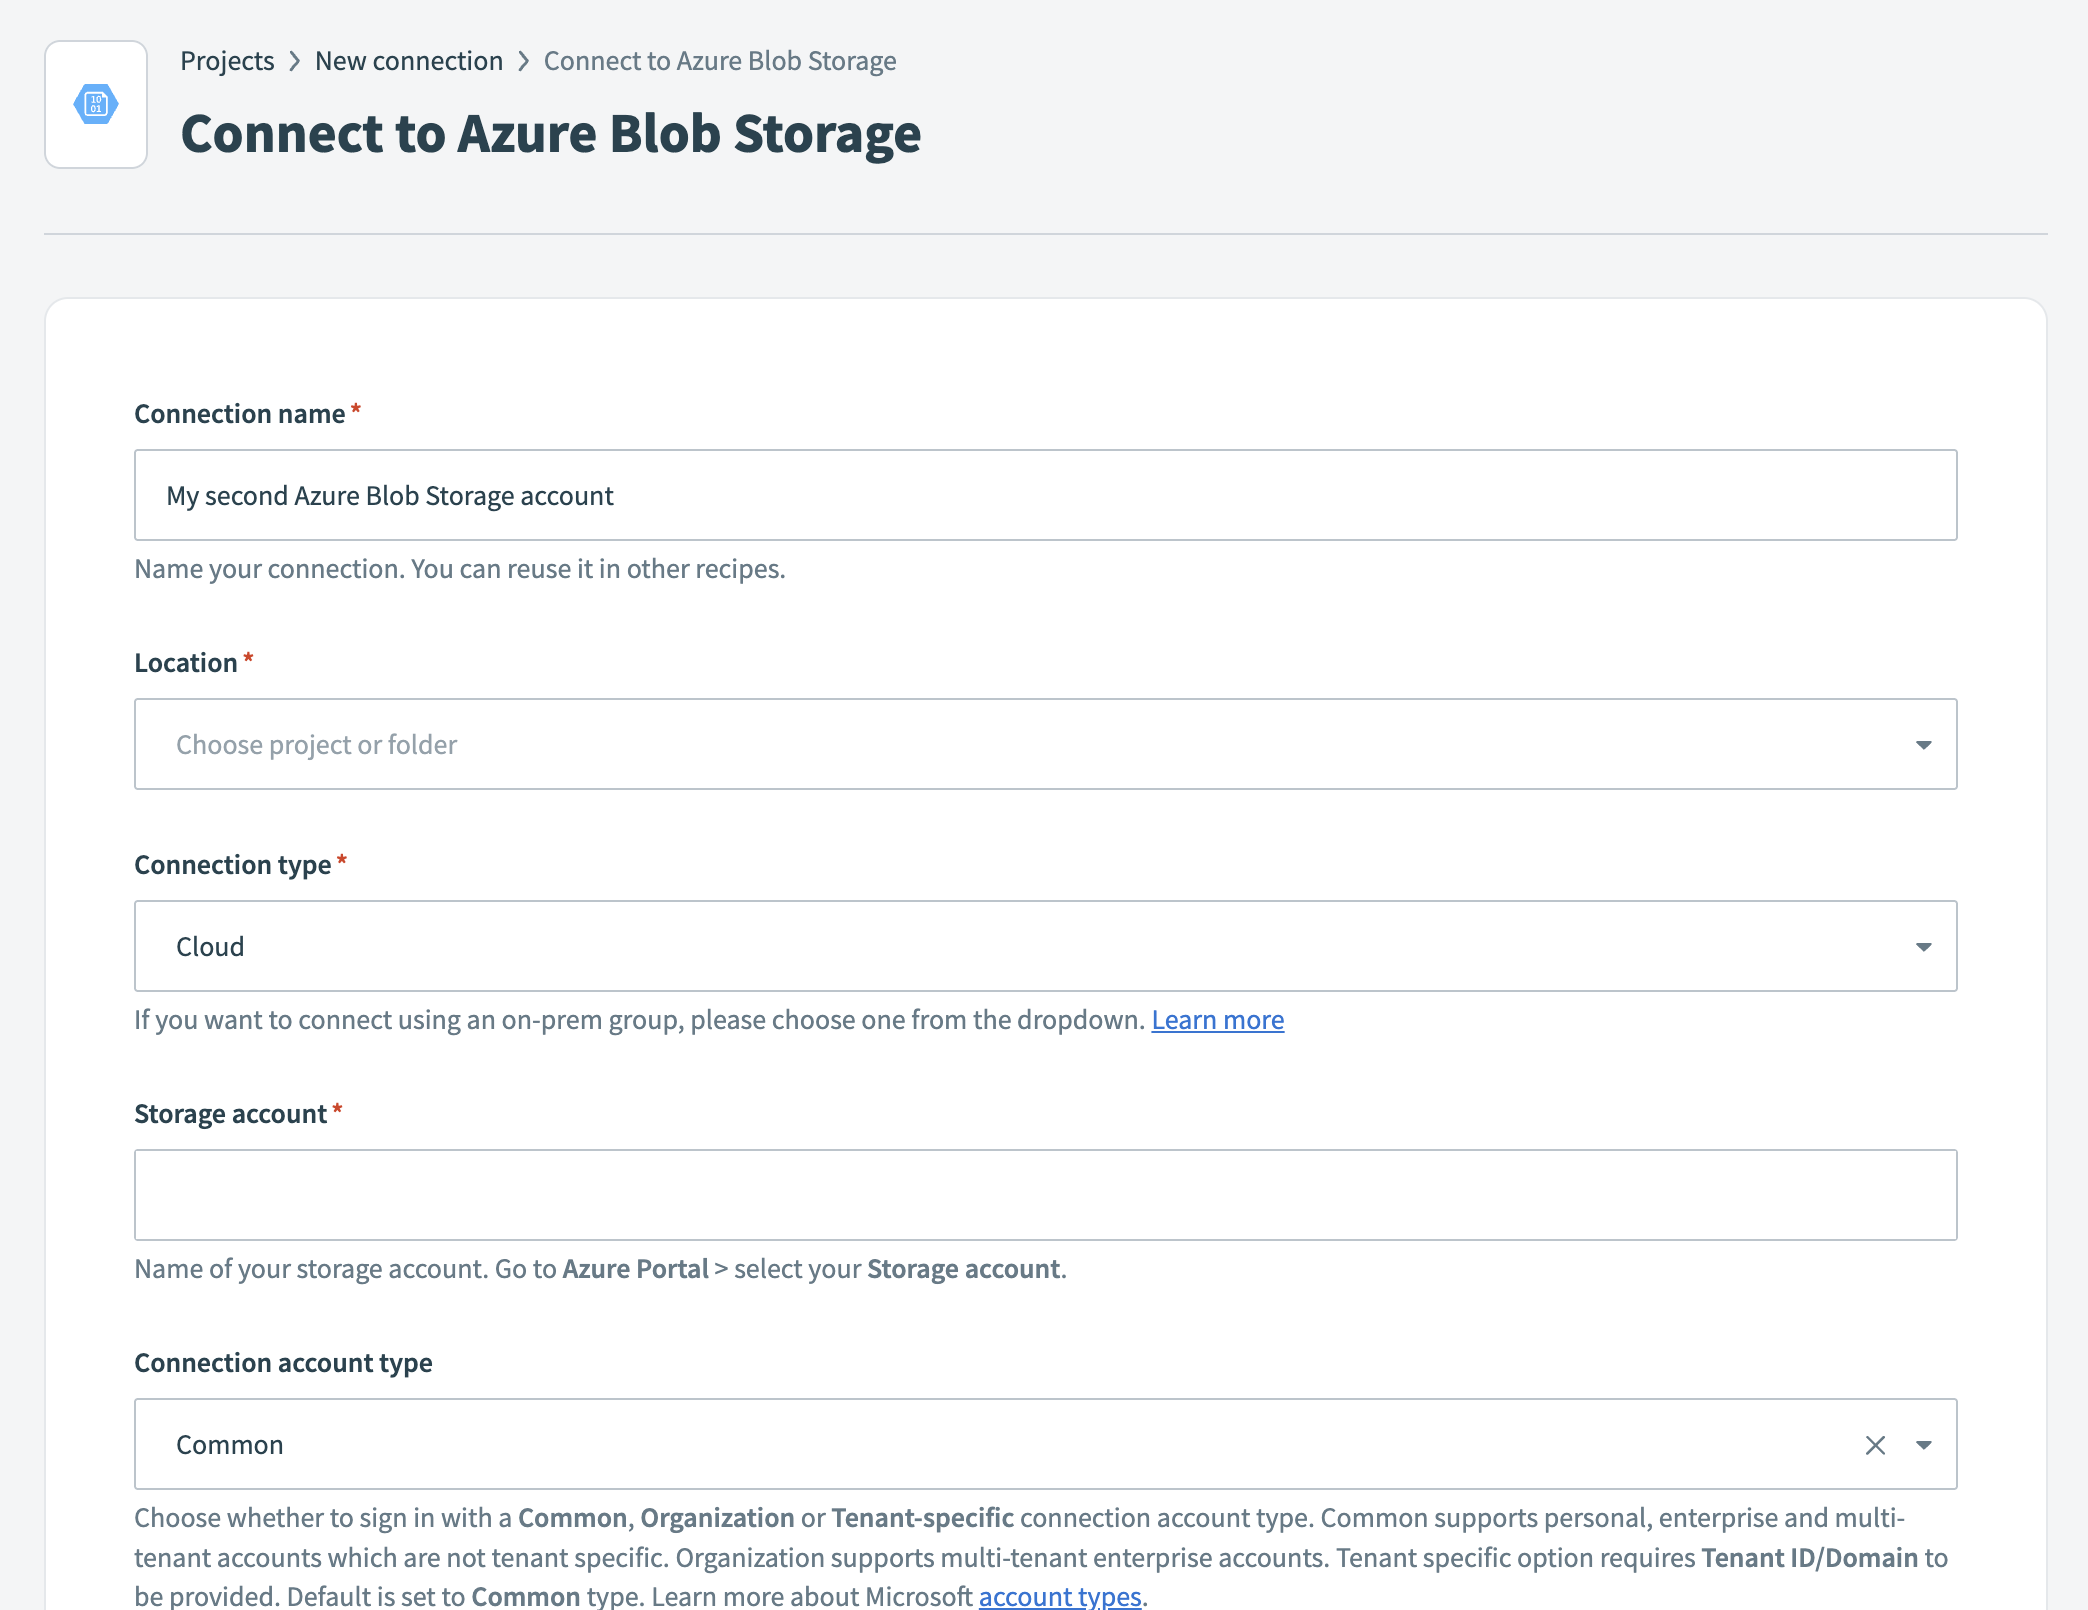Click the My second Azure Blob Storage text
The width and height of the screenshot is (2088, 1610).
click(x=389, y=495)
